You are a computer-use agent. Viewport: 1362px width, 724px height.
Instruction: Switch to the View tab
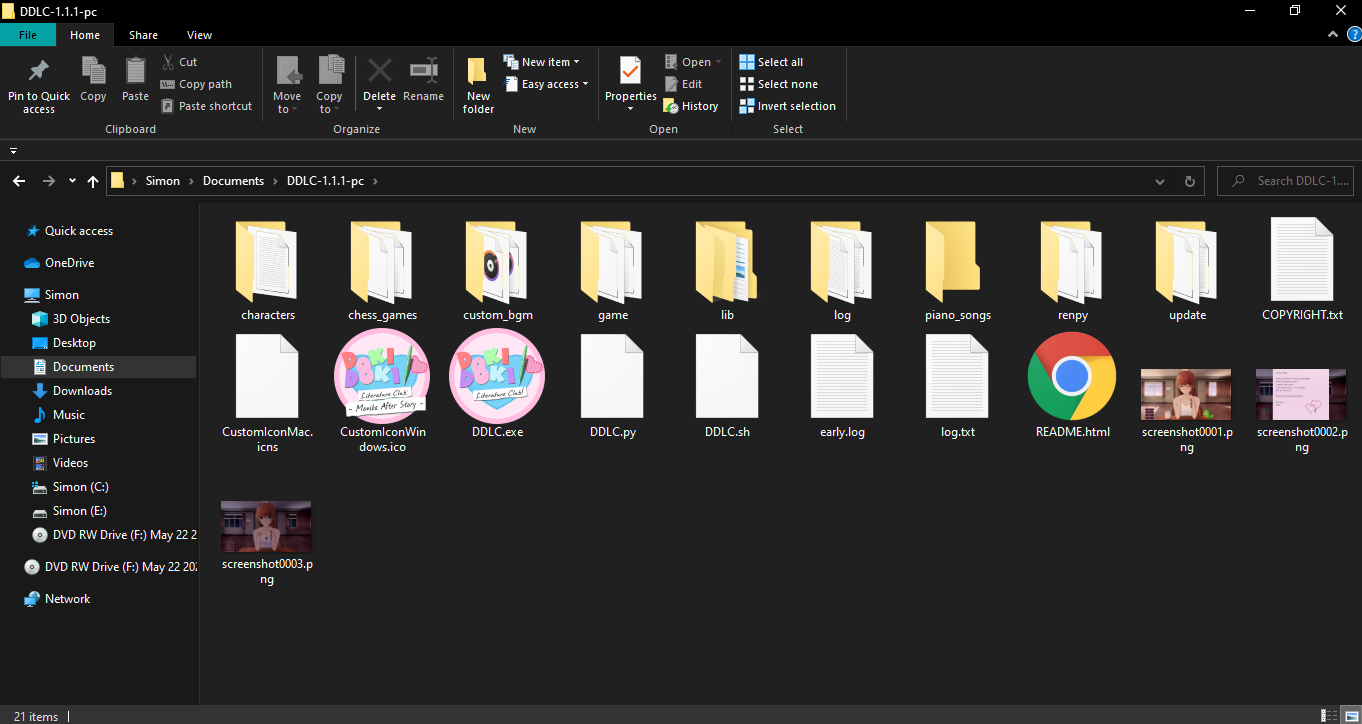[198, 34]
